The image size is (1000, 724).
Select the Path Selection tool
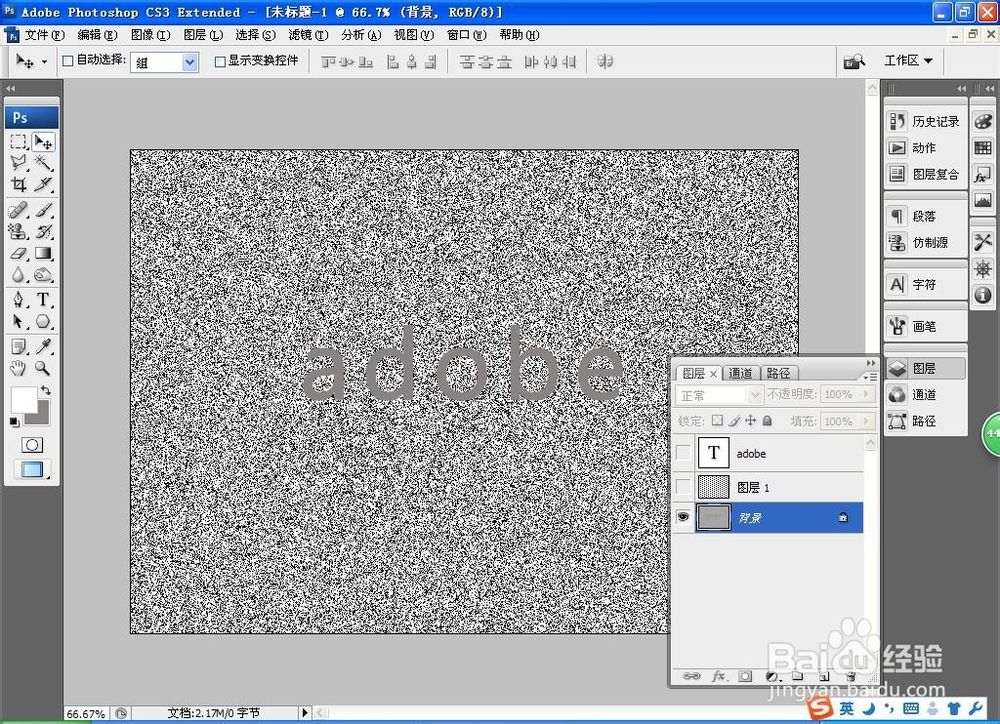point(18,321)
